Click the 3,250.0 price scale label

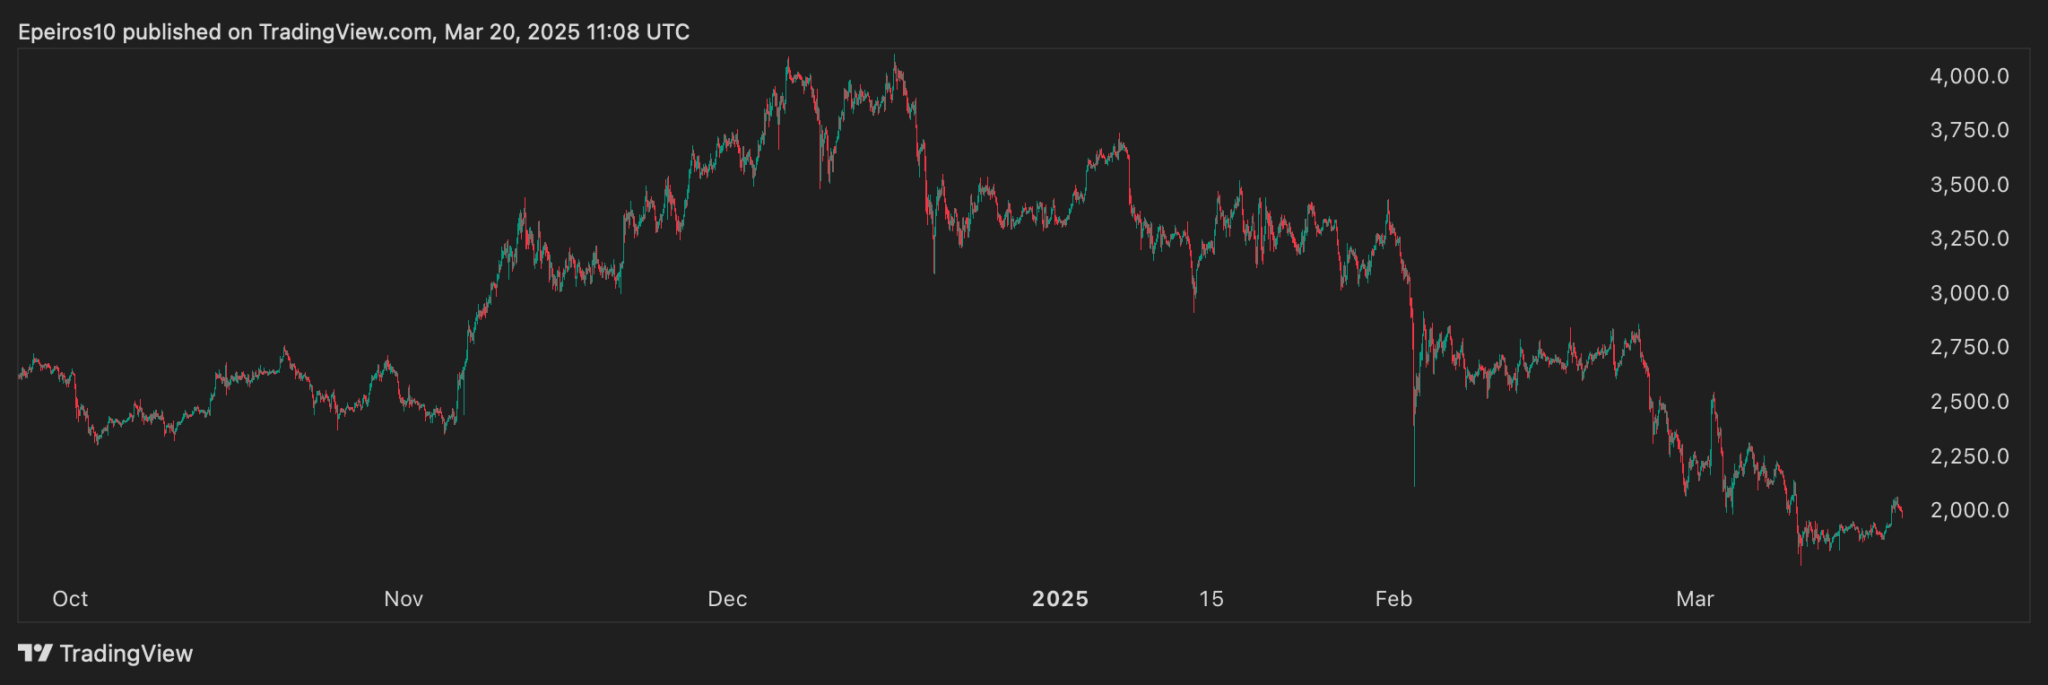coord(1969,239)
